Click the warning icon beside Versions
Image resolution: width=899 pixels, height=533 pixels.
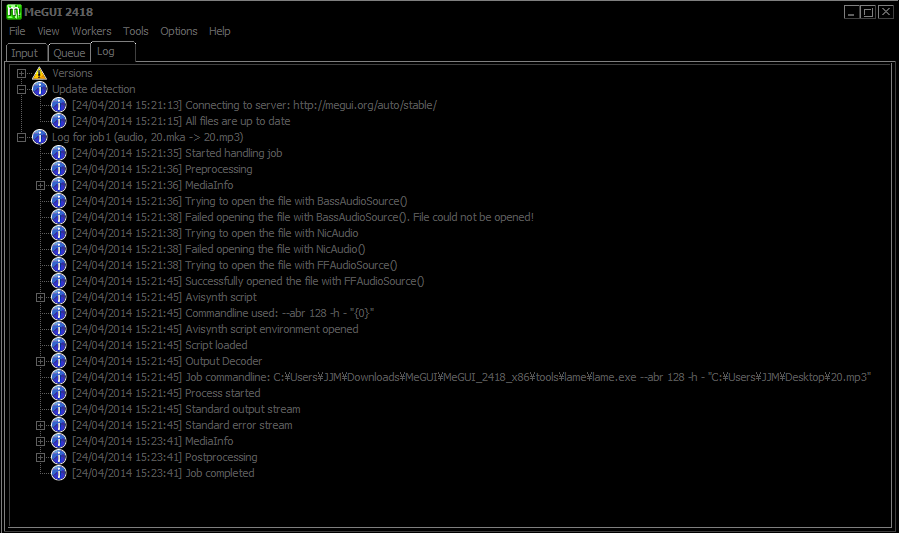[x=40, y=73]
